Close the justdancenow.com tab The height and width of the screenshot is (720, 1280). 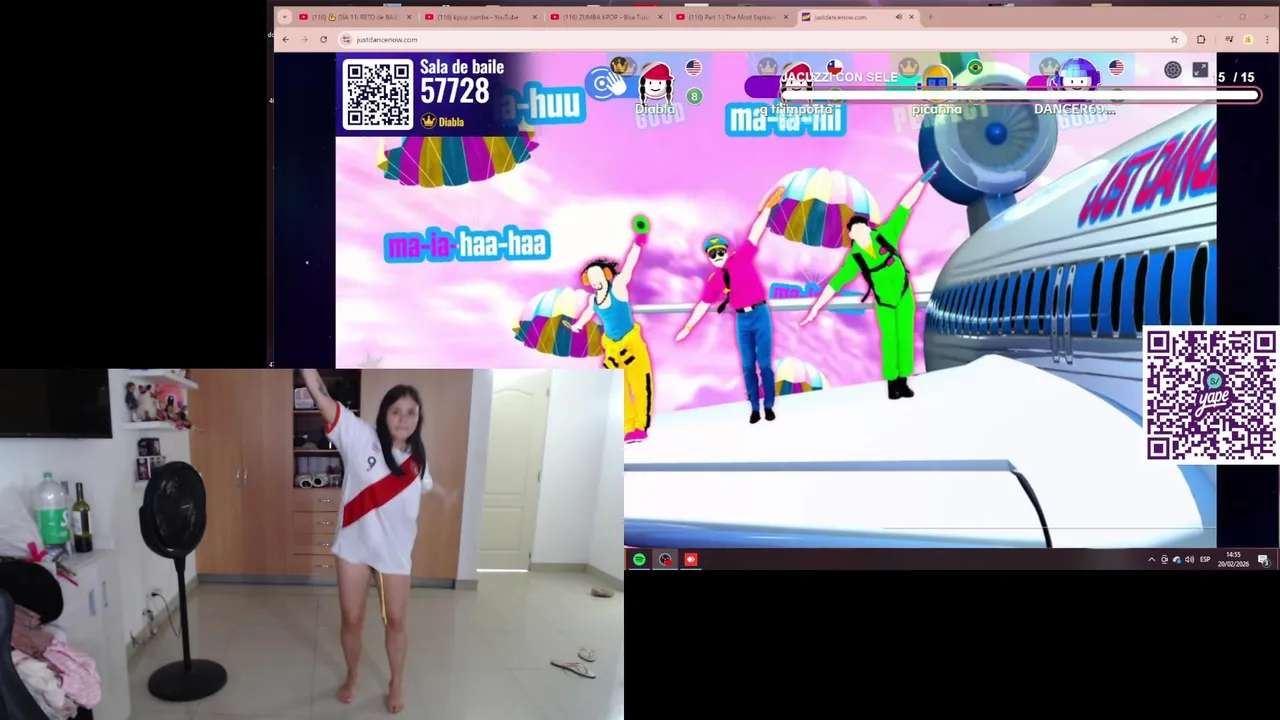click(x=911, y=17)
